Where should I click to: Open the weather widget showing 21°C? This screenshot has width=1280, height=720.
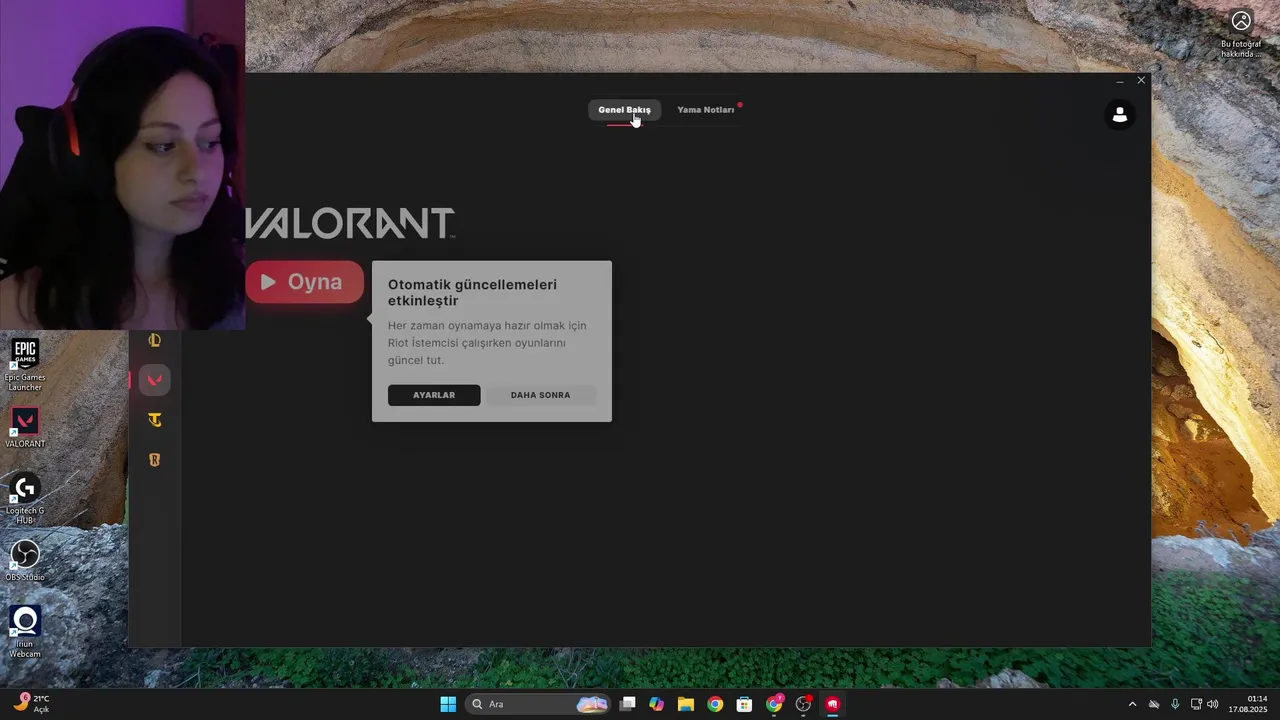[32, 704]
